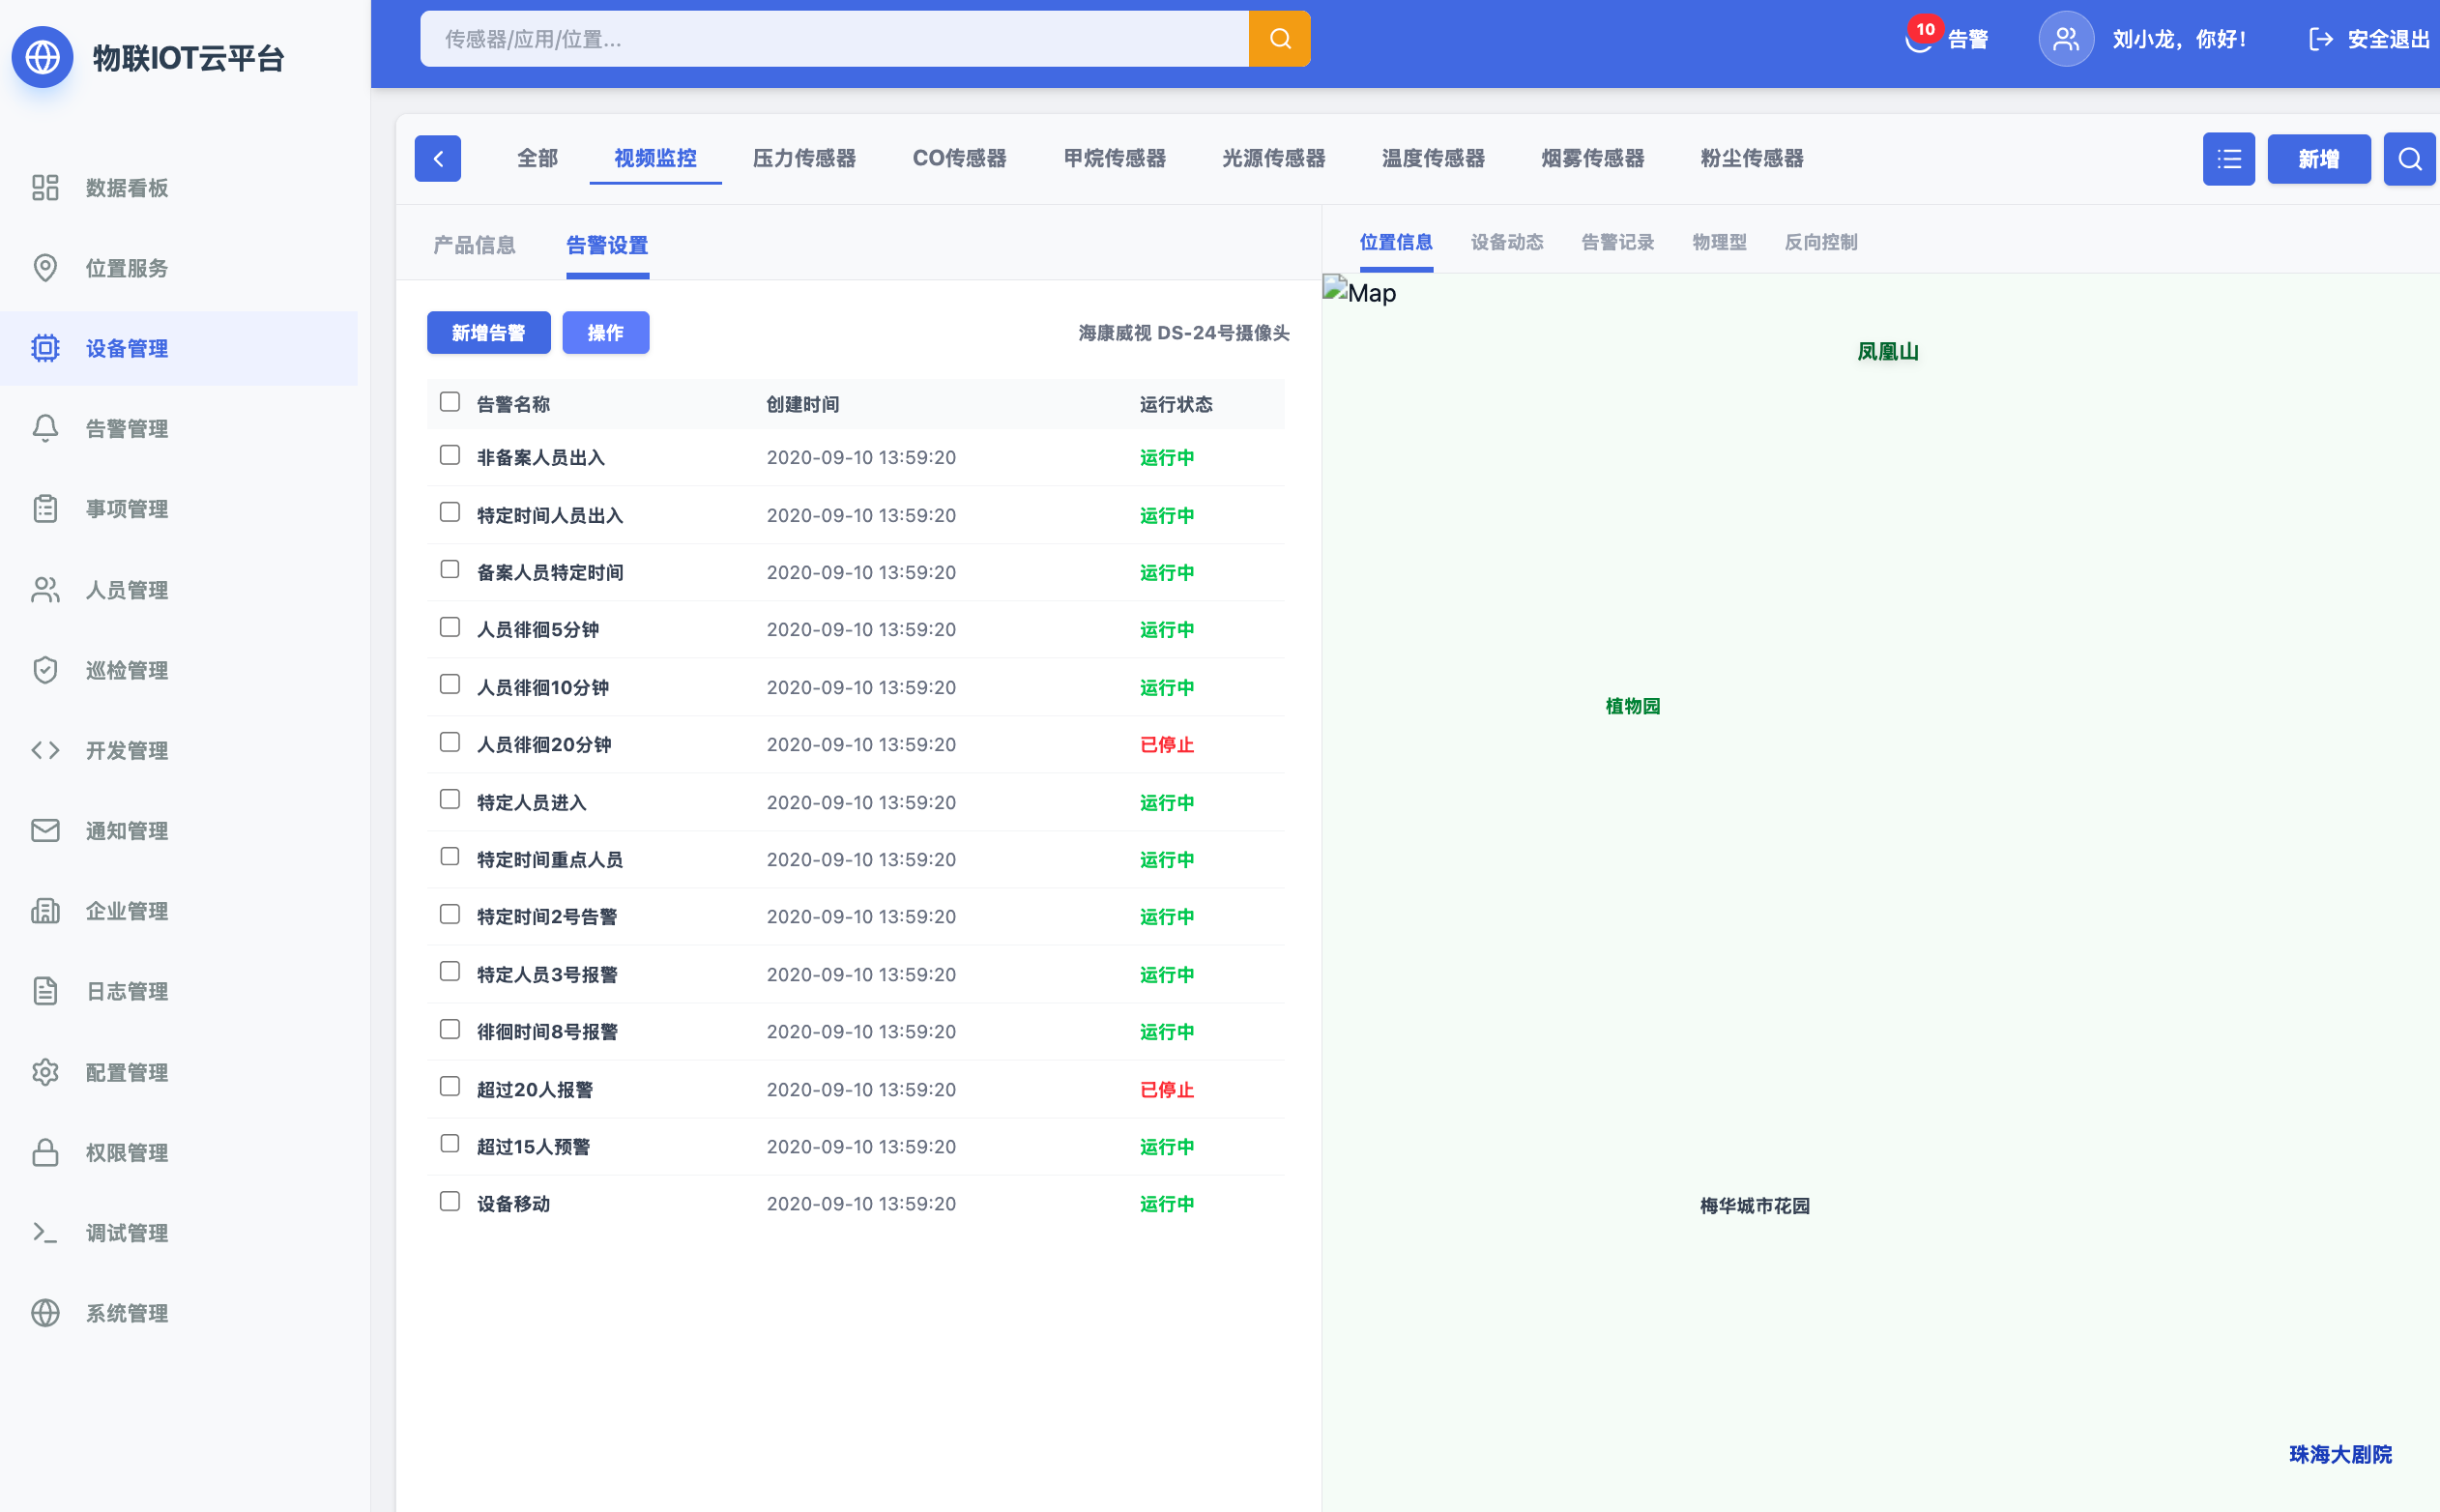Click the 操作 button
This screenshot has height=1512, width=2440.
[x=606, y=333]
